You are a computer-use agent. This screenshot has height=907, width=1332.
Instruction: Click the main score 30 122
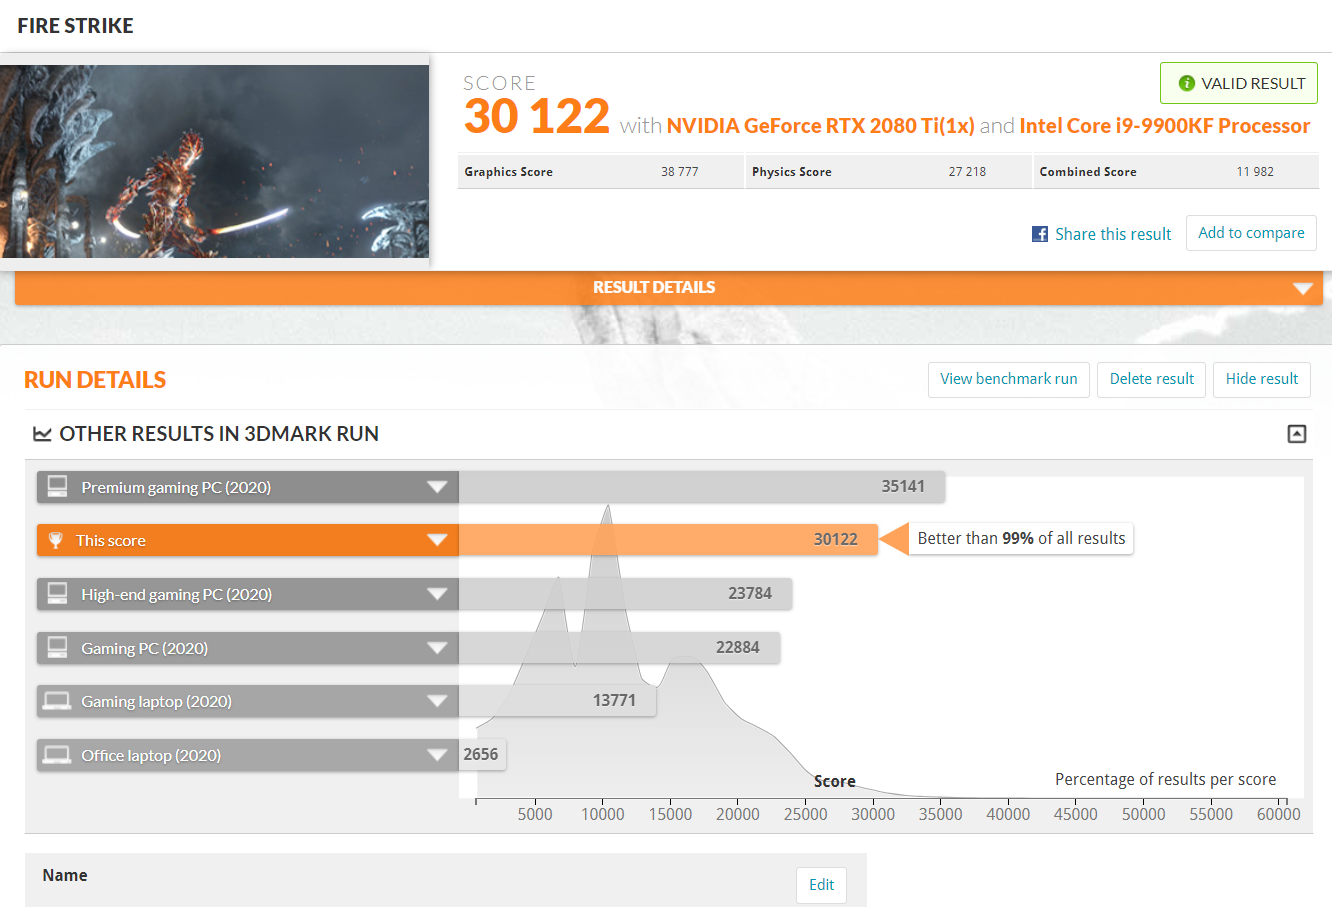537,116
